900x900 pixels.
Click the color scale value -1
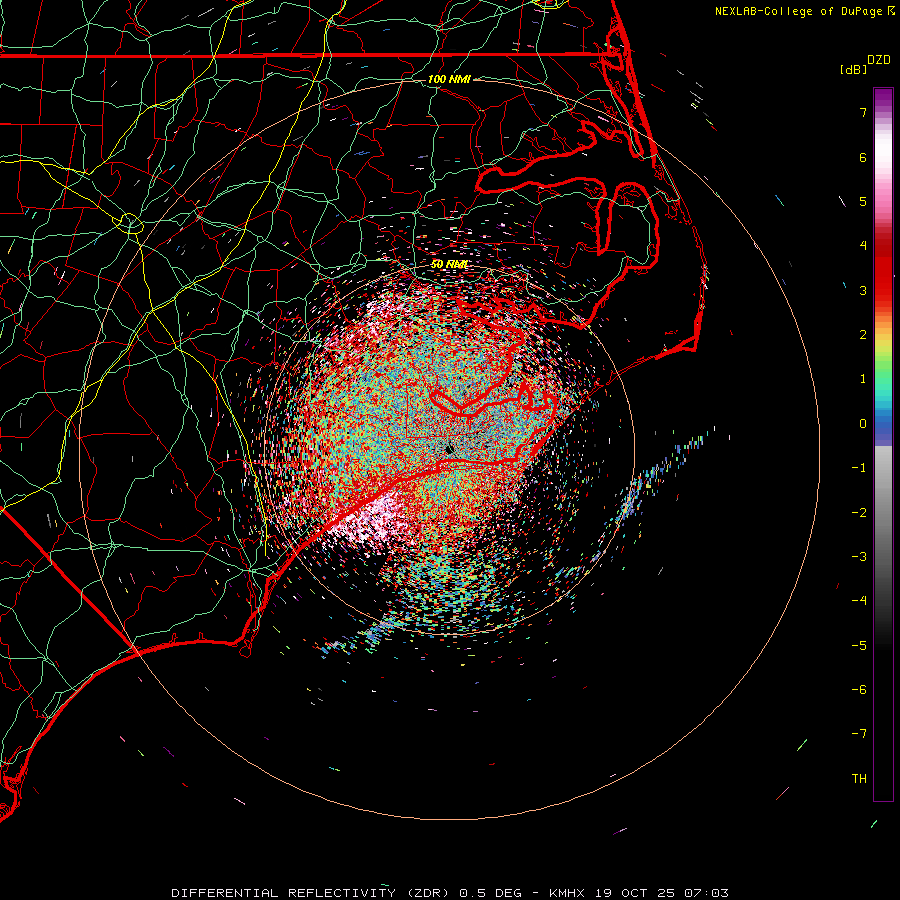tap(859, 468)
